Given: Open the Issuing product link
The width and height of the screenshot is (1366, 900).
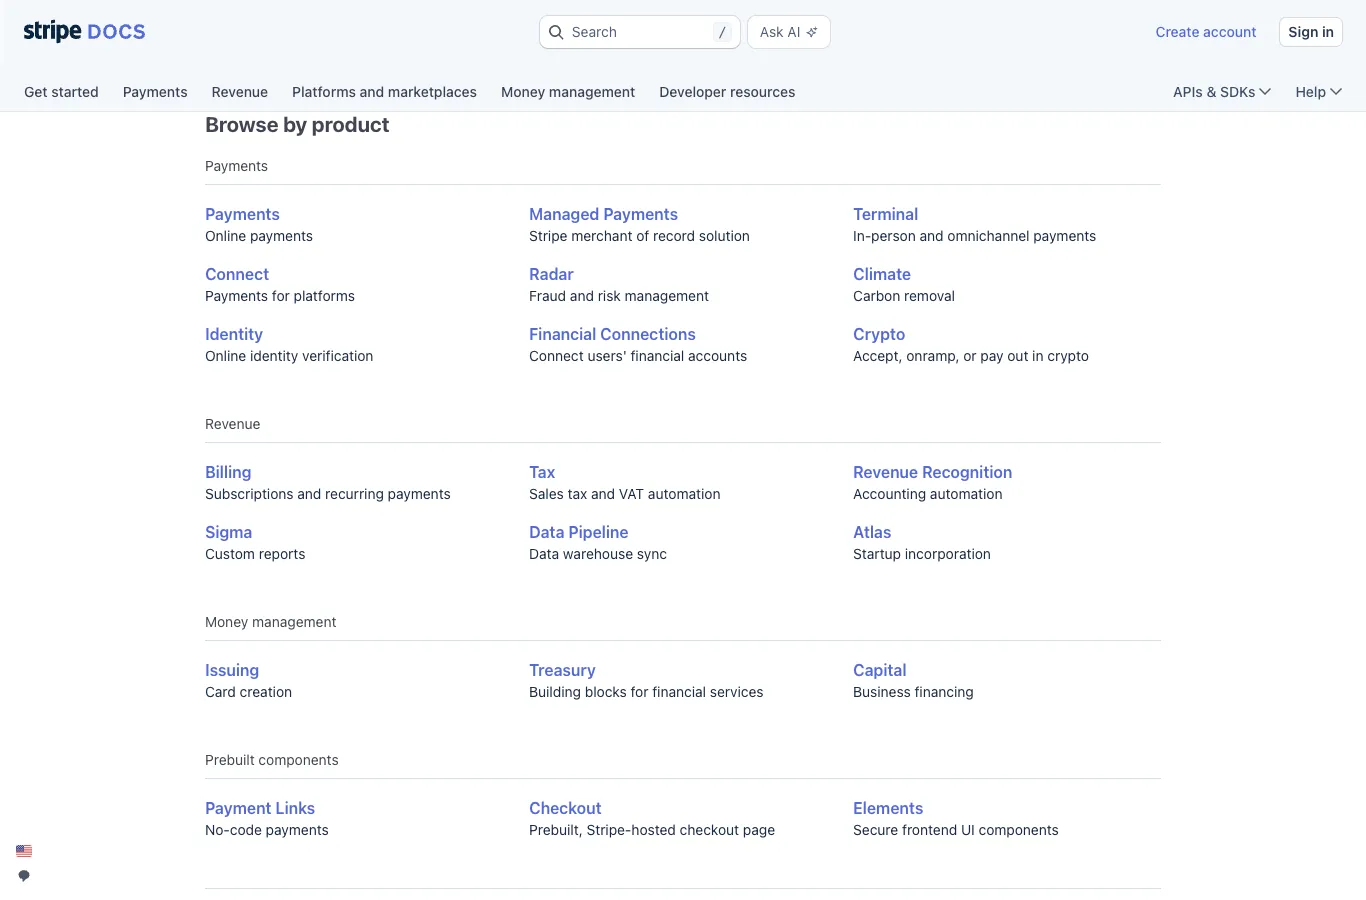Looking at the screenshot, I should [x=232, y=670].
